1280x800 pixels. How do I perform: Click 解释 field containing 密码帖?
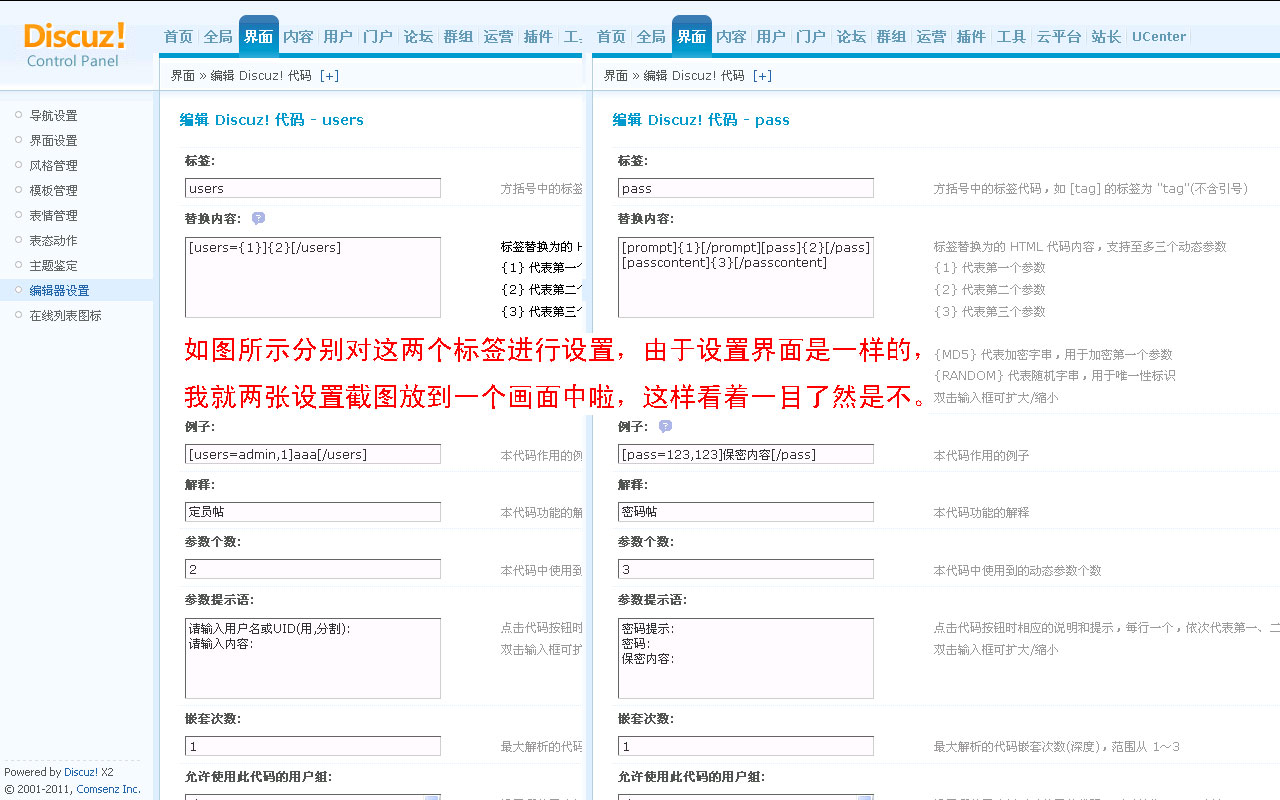(746, 512)
